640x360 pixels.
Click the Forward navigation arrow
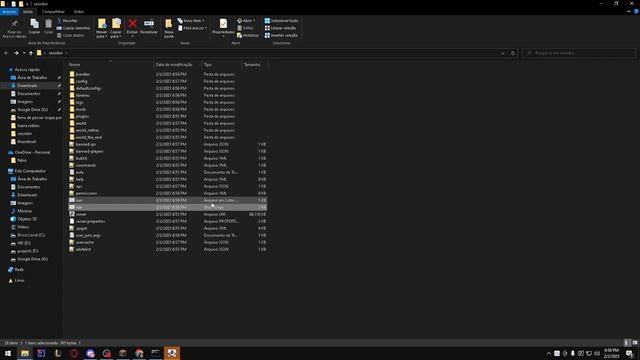[16, 53]
